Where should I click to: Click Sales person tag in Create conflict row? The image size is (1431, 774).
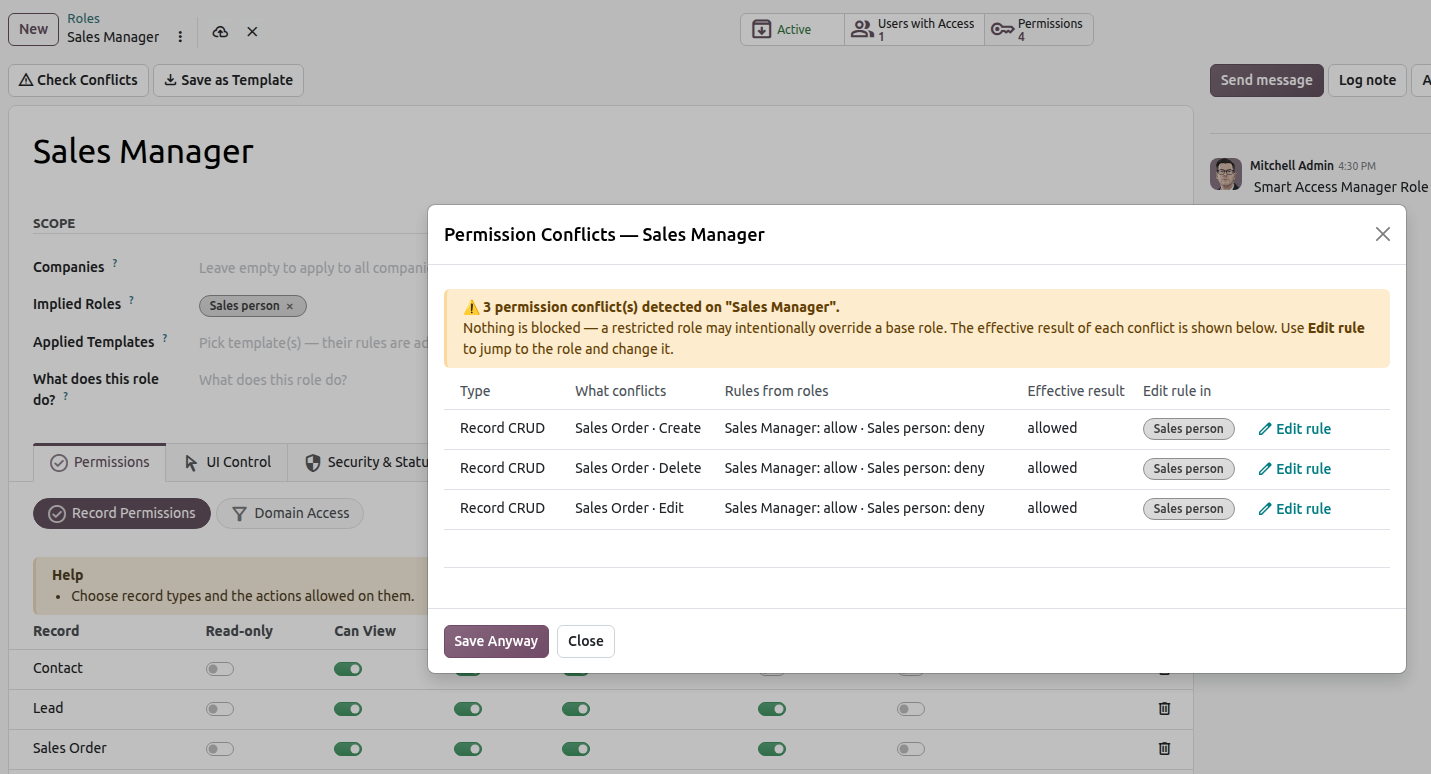tap(1188, 429)
